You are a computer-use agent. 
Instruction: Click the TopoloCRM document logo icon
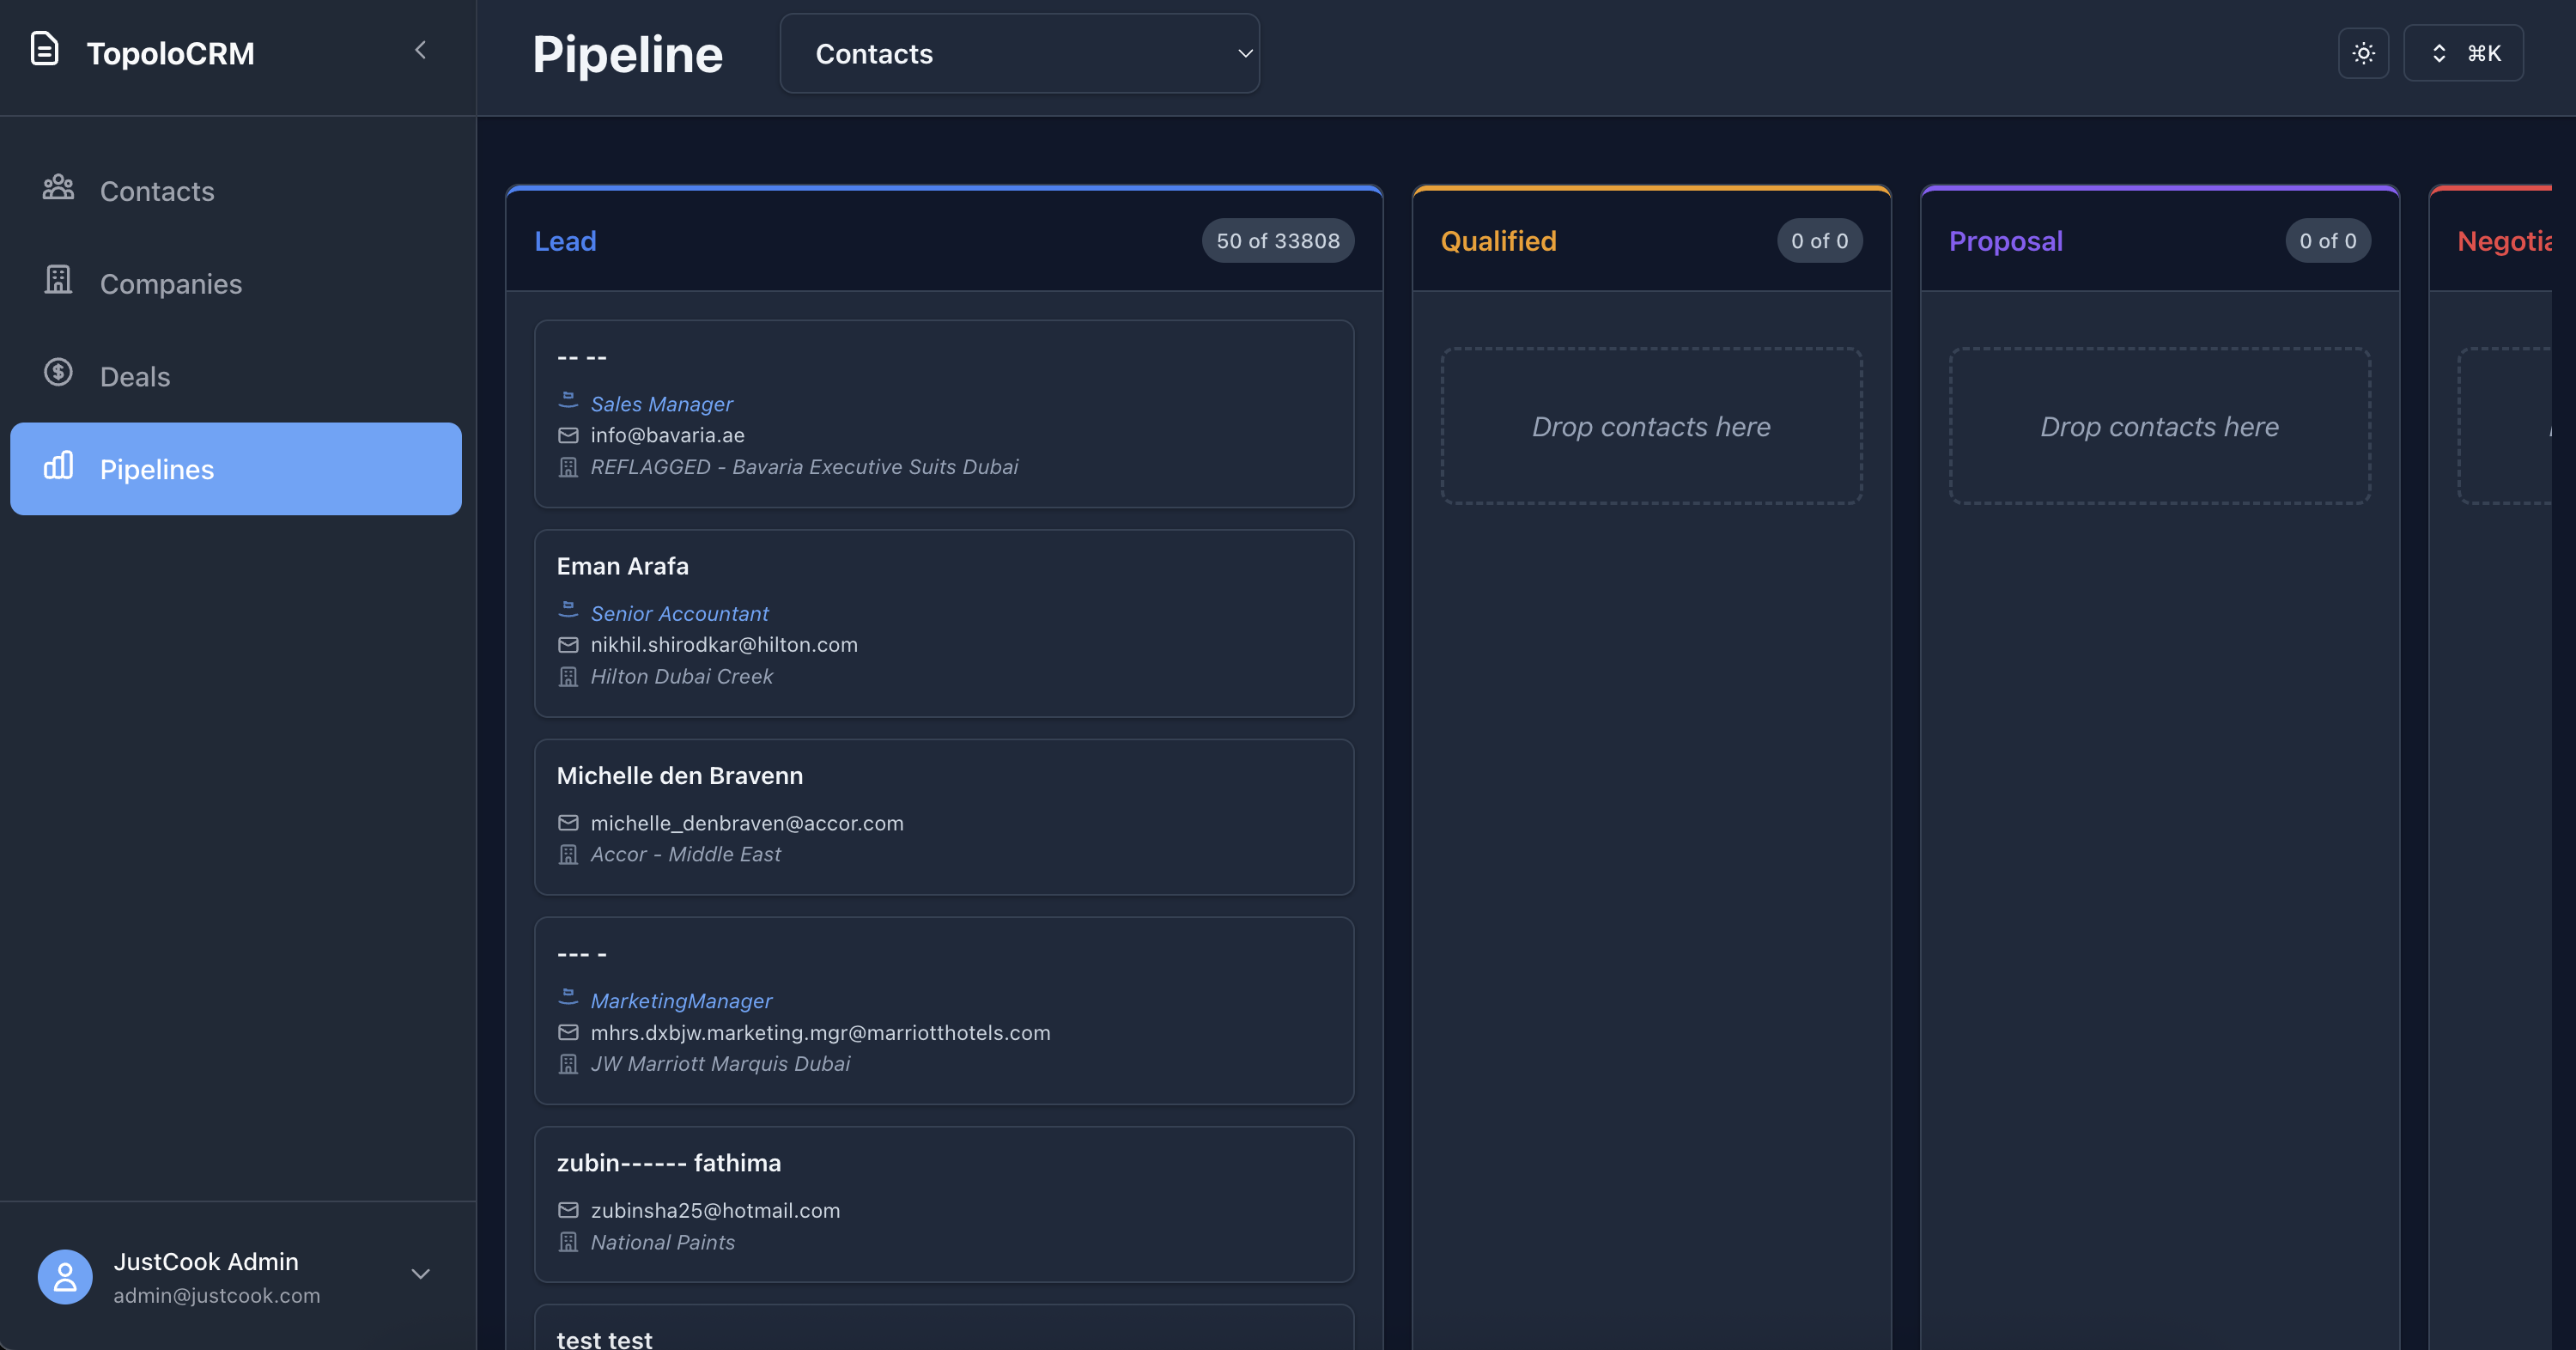pyautogui.click(x=43, y=48)
